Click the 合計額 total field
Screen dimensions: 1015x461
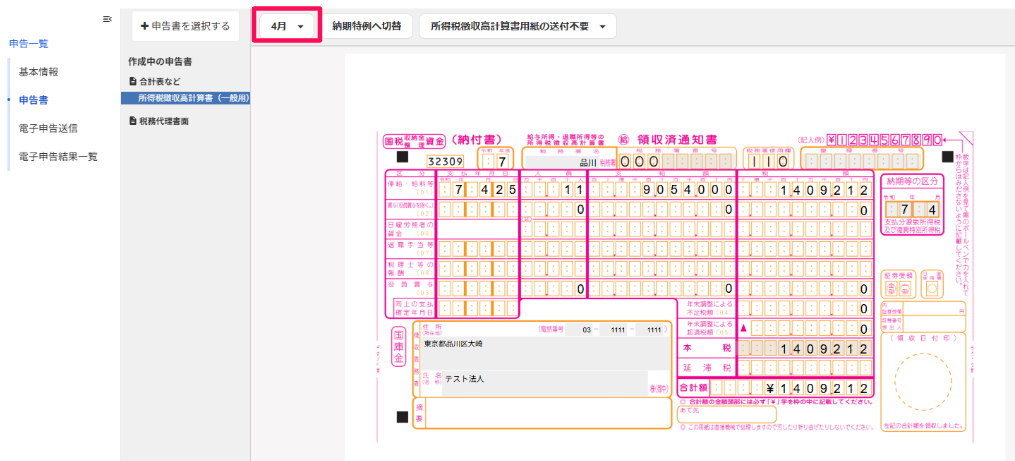(790, 388)
